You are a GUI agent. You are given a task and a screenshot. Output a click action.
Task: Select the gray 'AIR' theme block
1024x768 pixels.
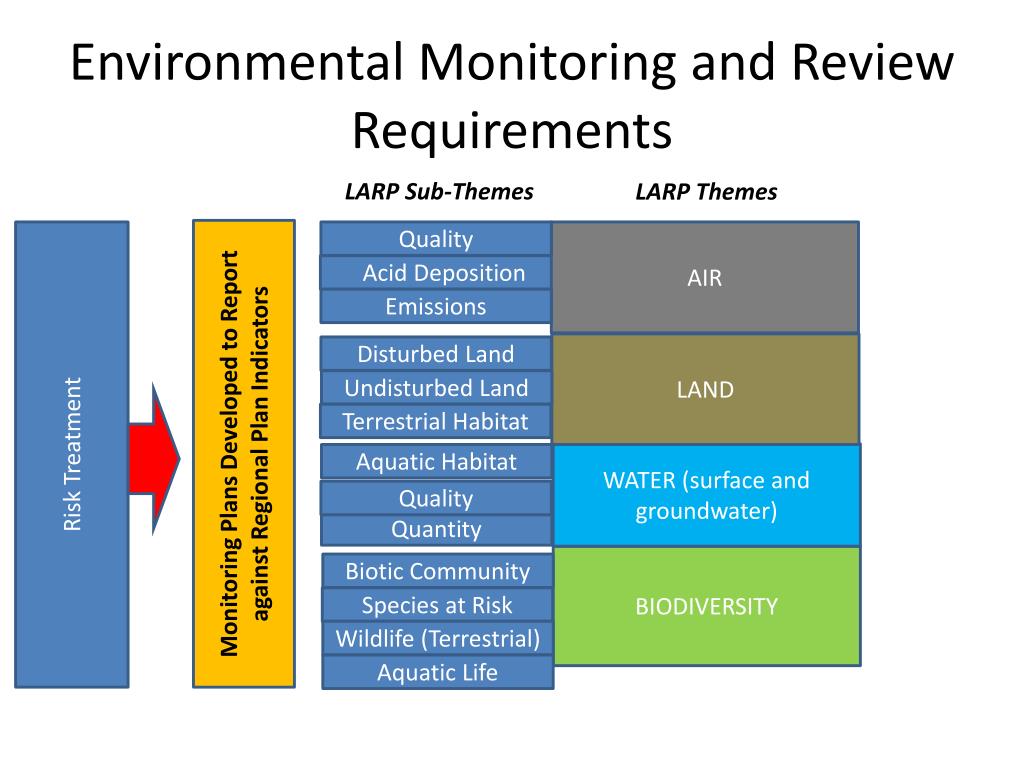coord(705,278)
